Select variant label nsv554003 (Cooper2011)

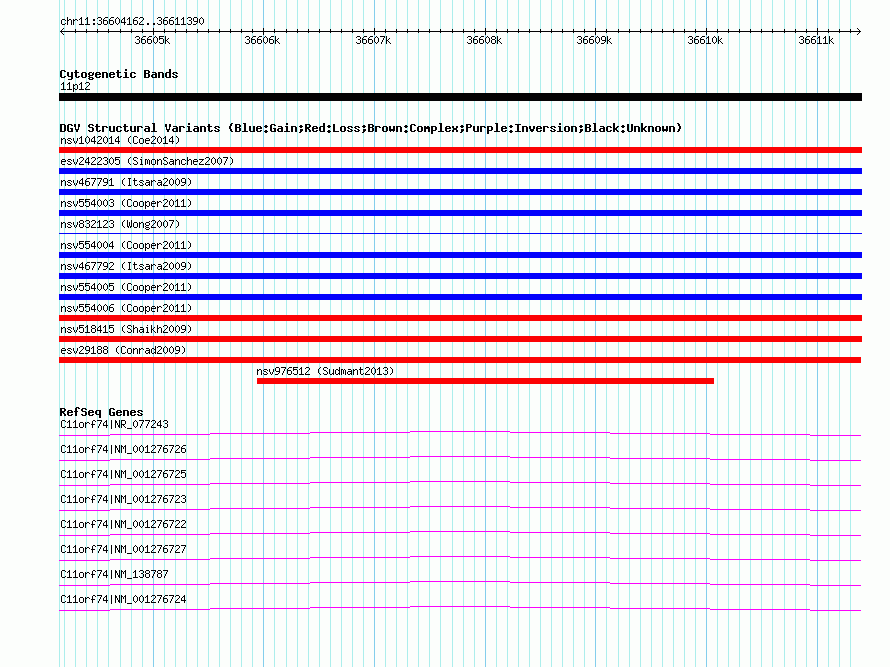[x=126, y=203]
